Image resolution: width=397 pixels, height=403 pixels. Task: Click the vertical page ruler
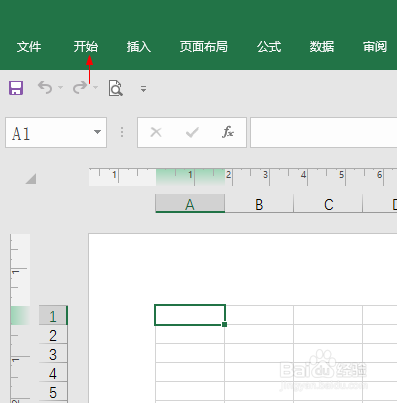20,318
